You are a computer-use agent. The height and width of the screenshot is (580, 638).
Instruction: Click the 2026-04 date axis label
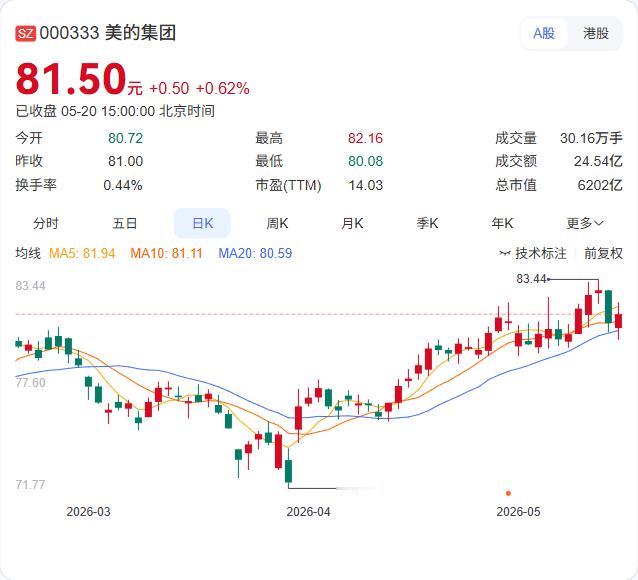(x=308, y=512)
